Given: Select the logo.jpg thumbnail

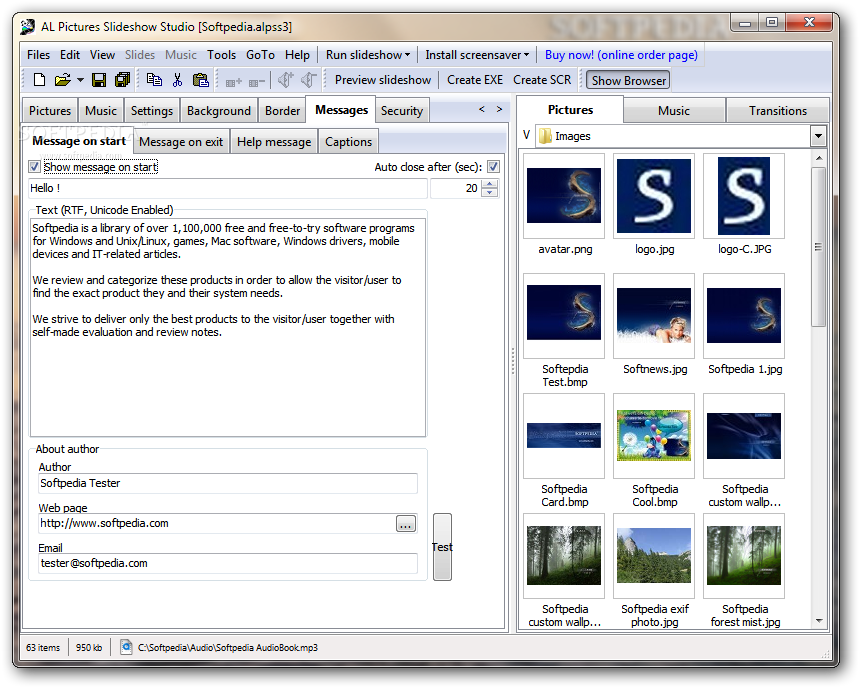Looking at the screenshot, I should tap(654, 196).
